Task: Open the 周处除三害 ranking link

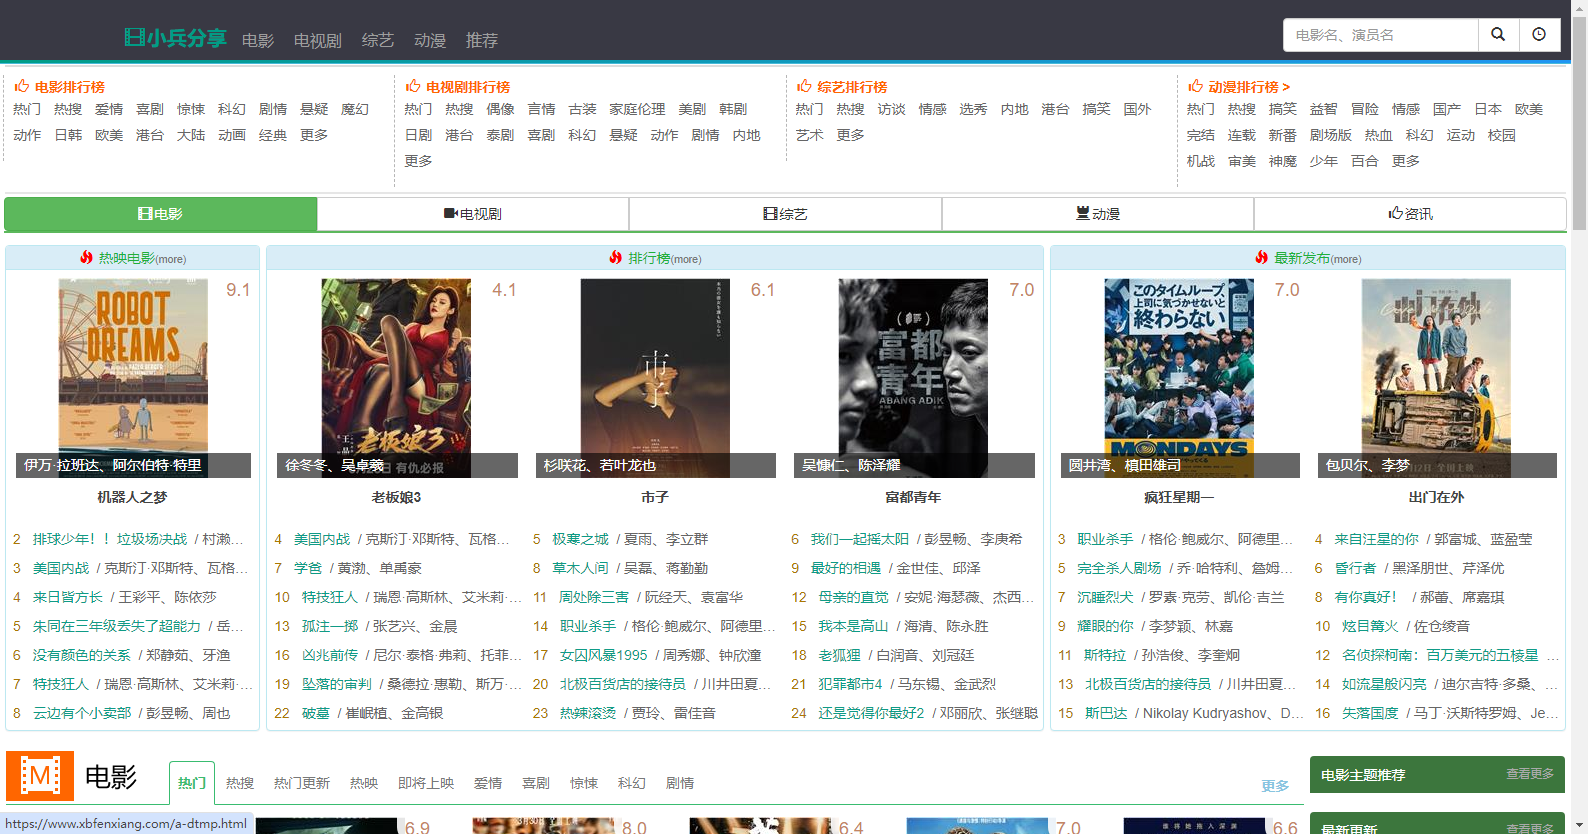Action: coord(594,597)
